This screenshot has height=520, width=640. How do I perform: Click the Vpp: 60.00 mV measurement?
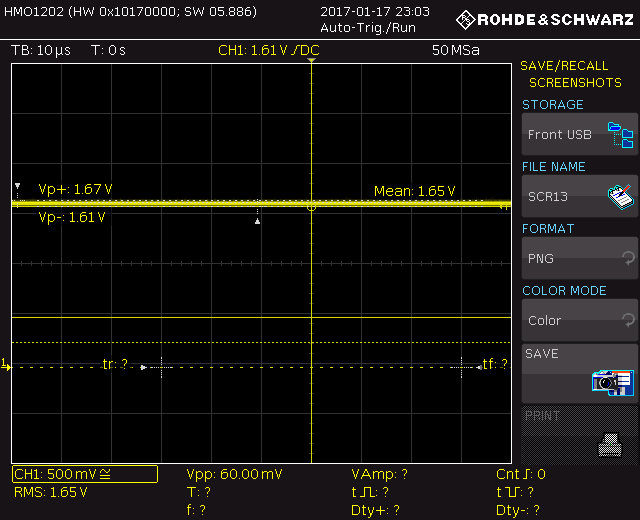click(x=234, y=474)
